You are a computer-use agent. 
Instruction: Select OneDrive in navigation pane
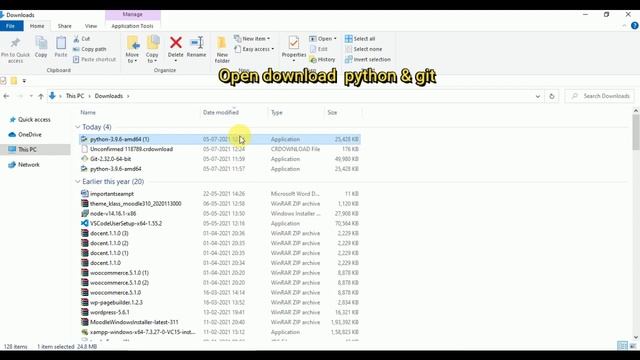coord(30,135)
